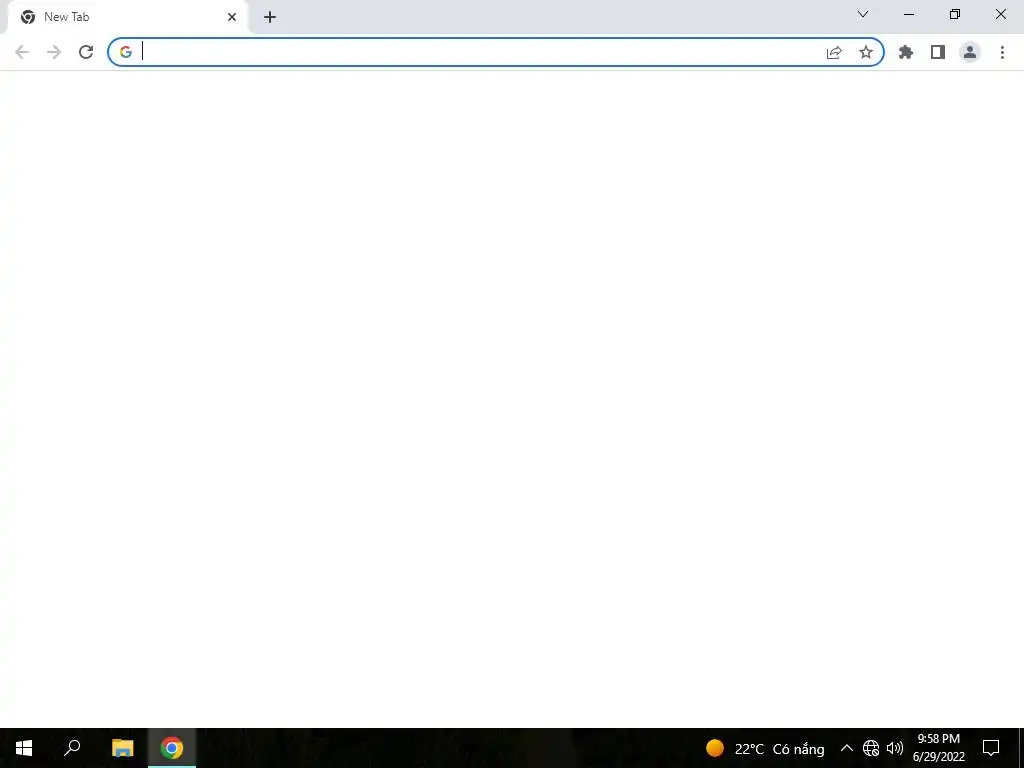Go back to the previous page

[x=22, y=52]
